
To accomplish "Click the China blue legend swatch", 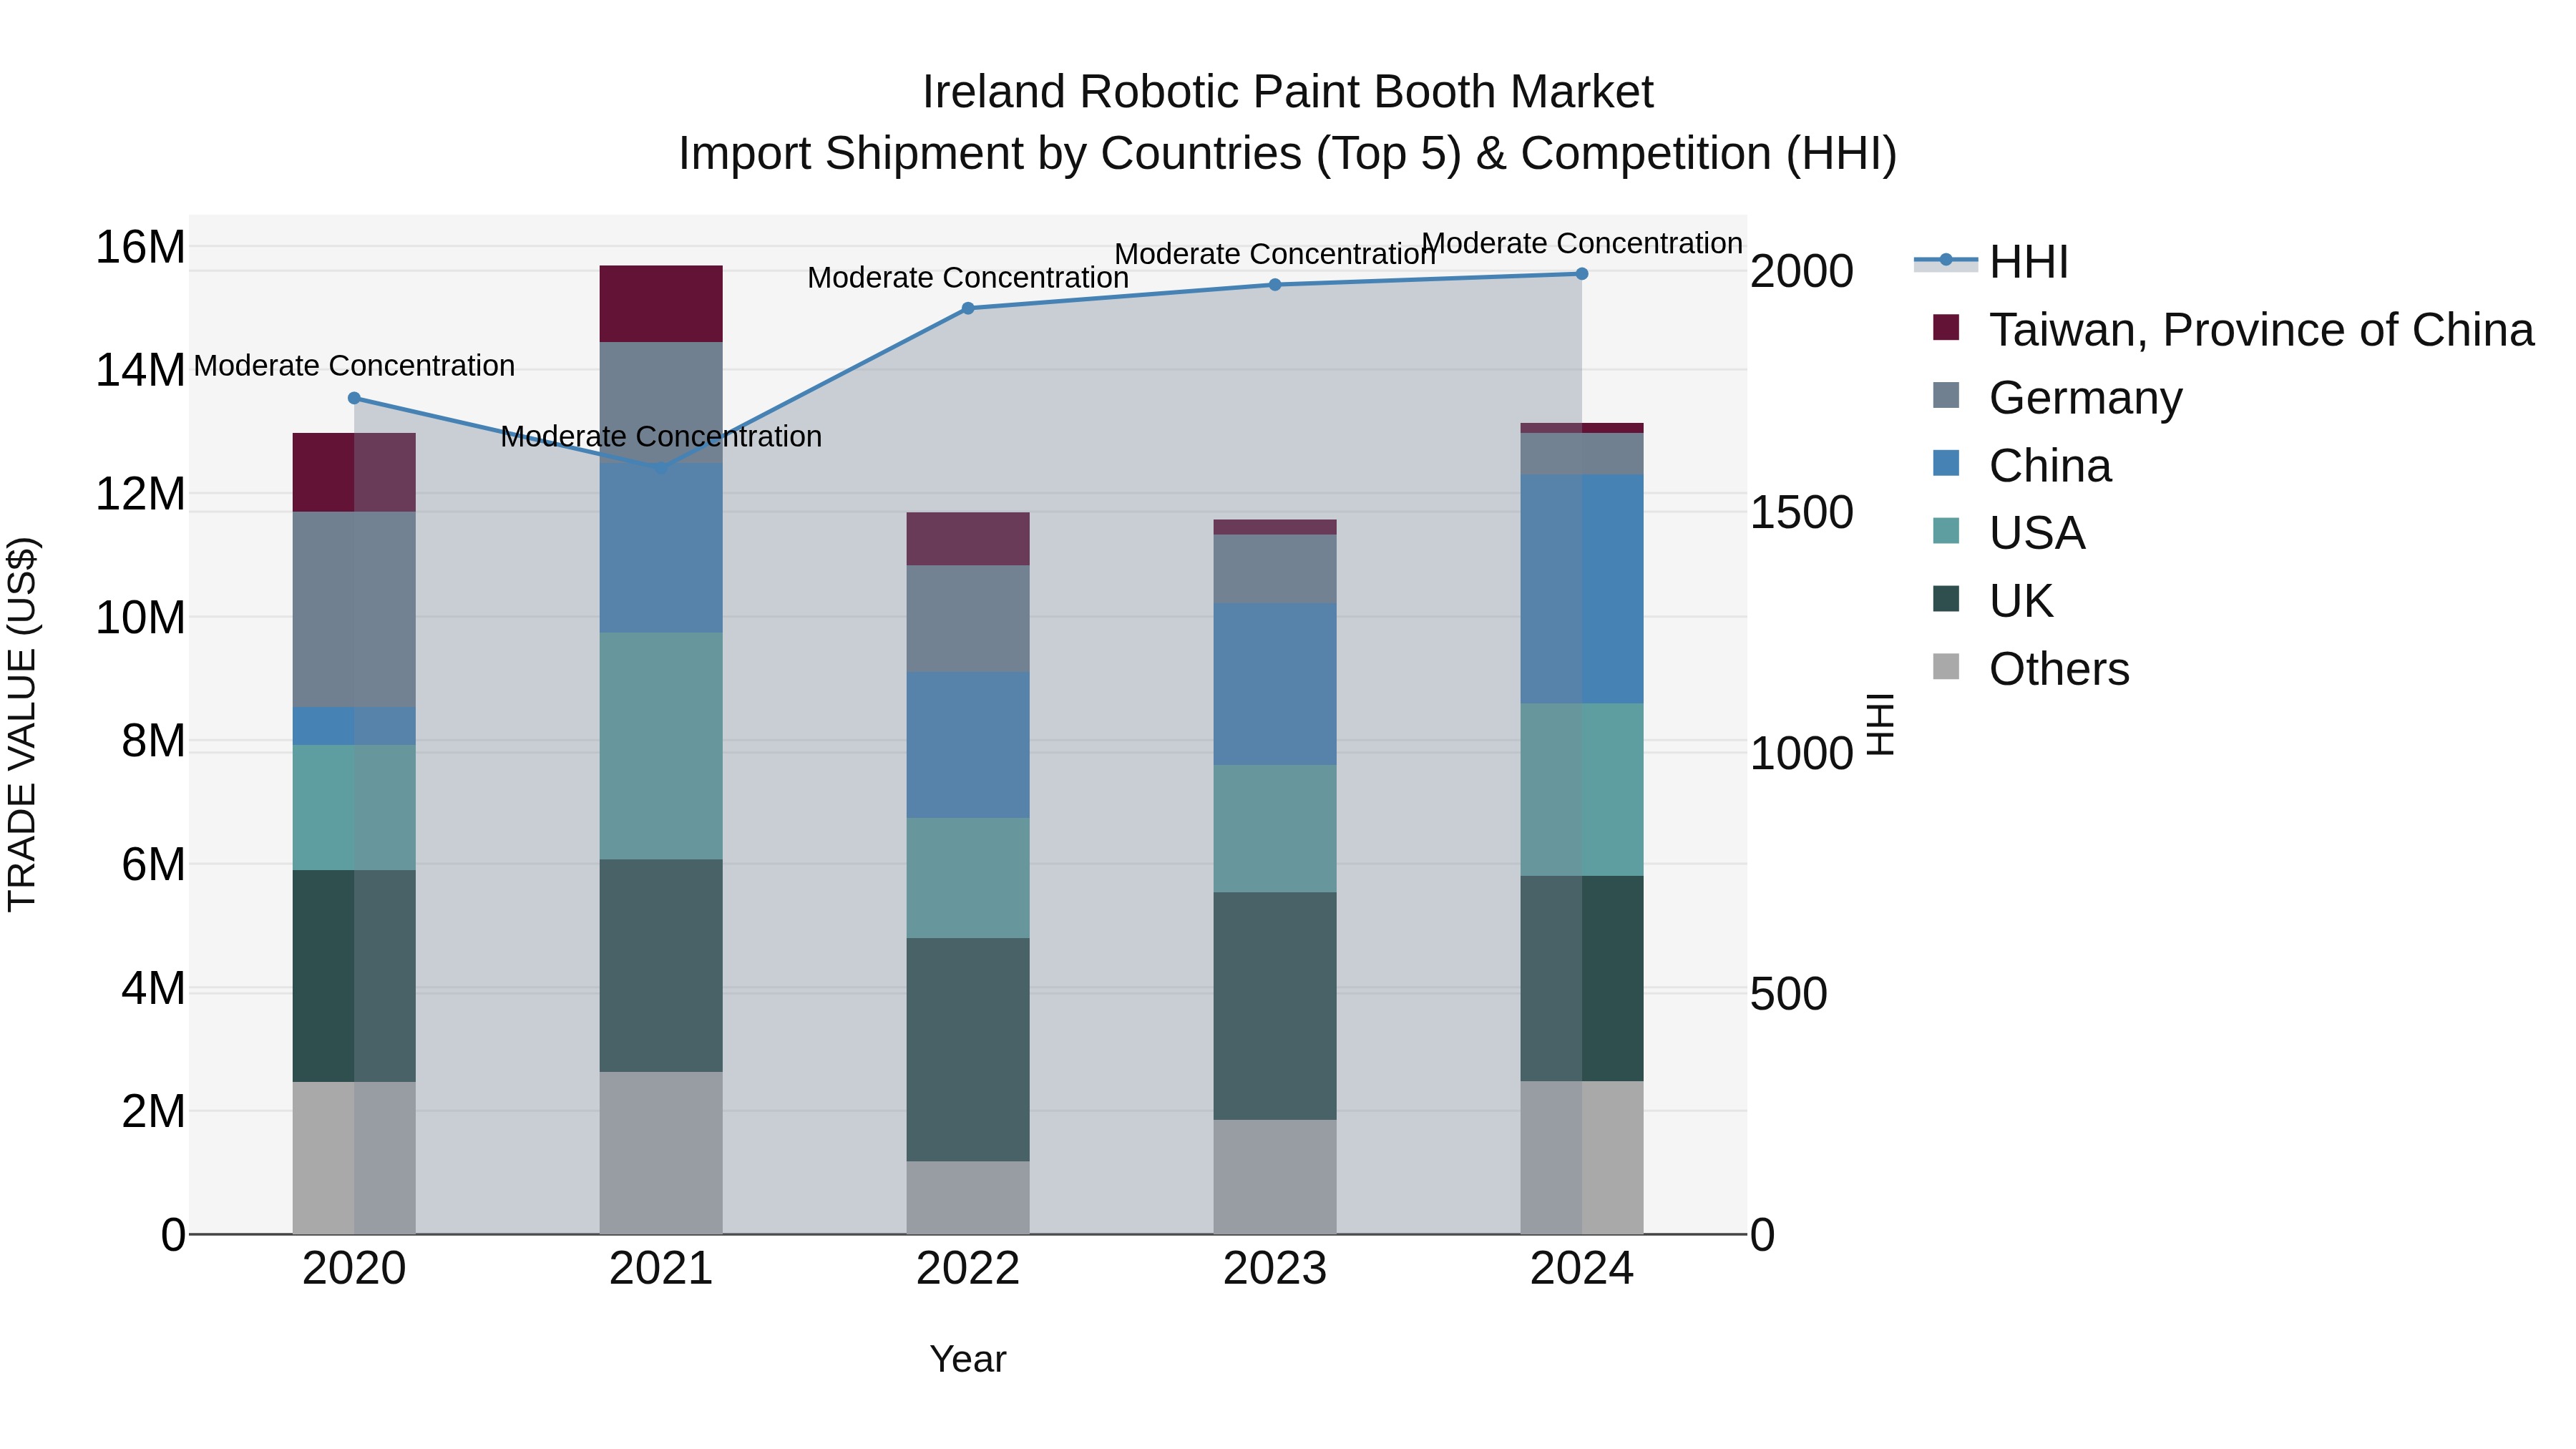I will click(1946, 463).
